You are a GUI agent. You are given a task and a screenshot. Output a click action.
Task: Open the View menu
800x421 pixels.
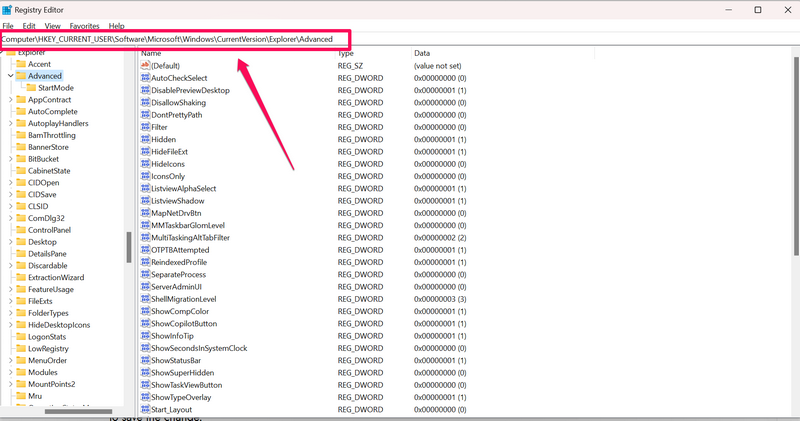(x=52, y=25)
